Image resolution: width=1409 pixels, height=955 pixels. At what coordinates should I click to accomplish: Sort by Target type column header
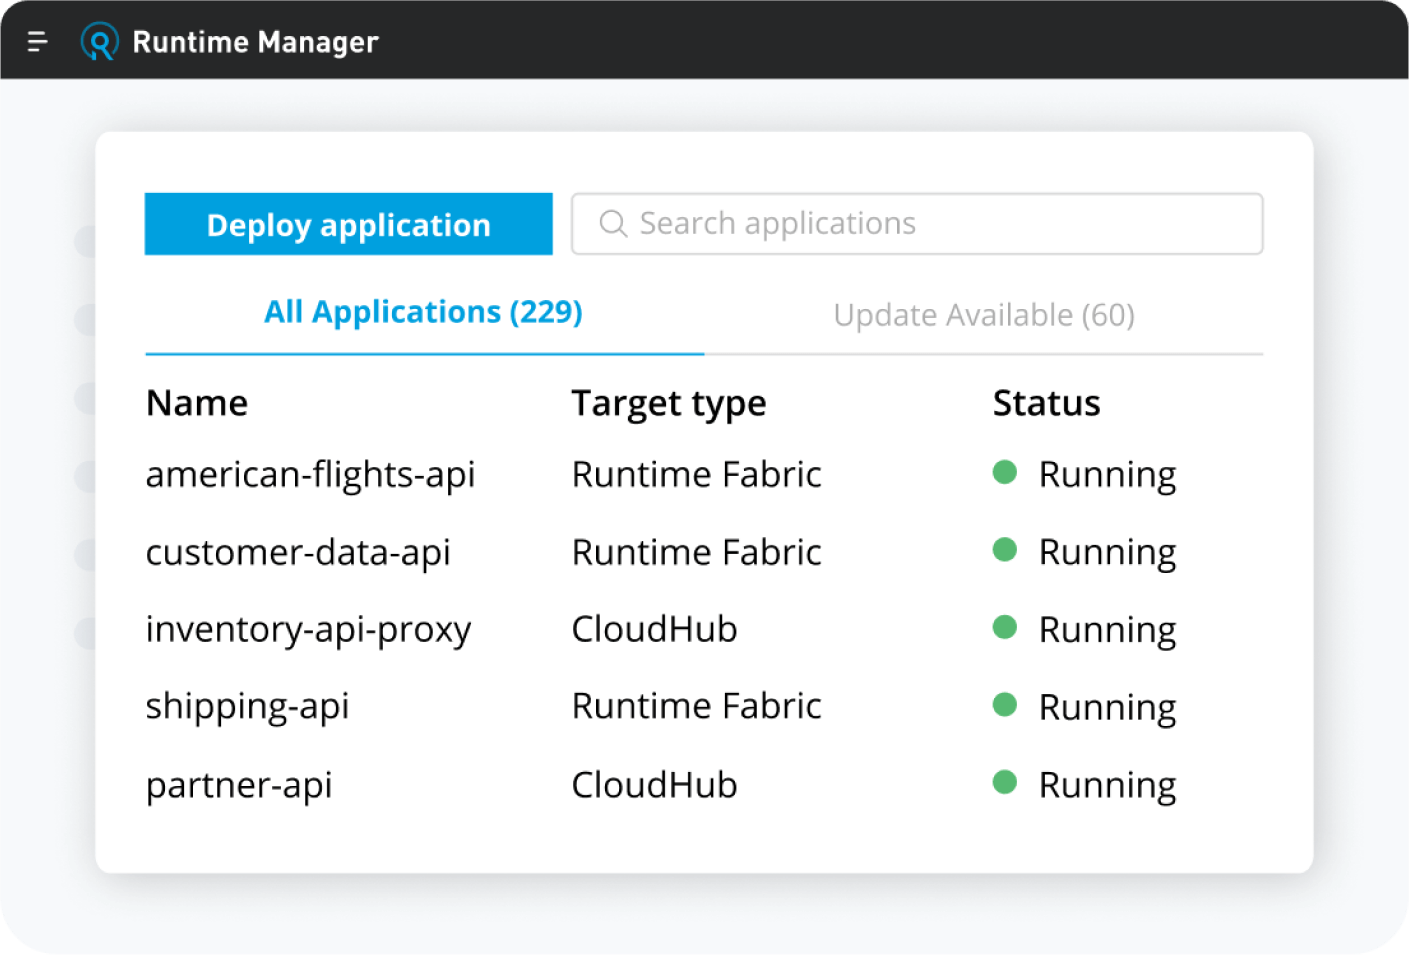(x=668, y=403)
